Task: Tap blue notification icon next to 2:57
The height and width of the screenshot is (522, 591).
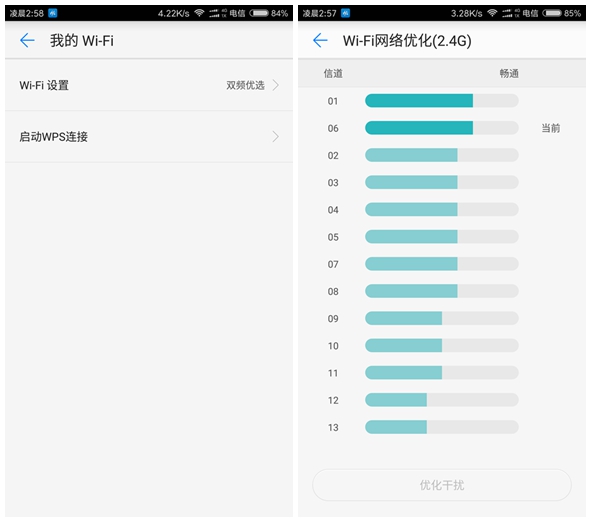Action: [x=345, y=13]
